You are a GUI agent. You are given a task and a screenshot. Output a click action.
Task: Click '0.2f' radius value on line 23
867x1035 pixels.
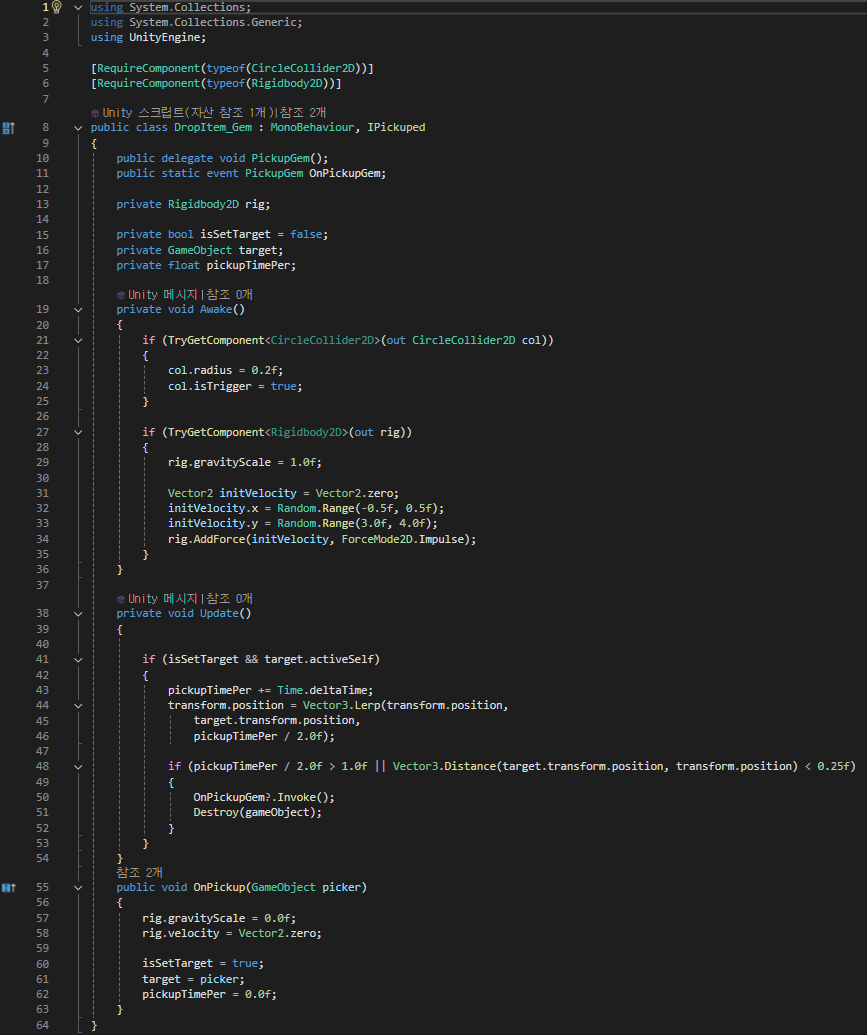coord(264,371)
